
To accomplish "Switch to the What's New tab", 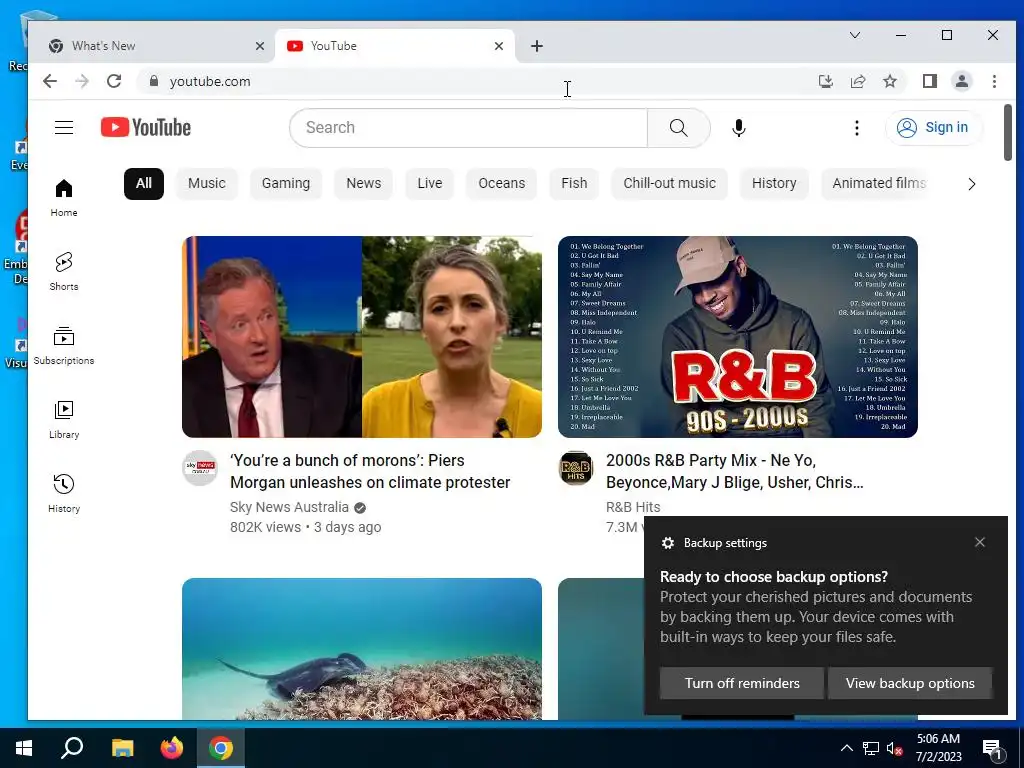I will pos(150,46).
